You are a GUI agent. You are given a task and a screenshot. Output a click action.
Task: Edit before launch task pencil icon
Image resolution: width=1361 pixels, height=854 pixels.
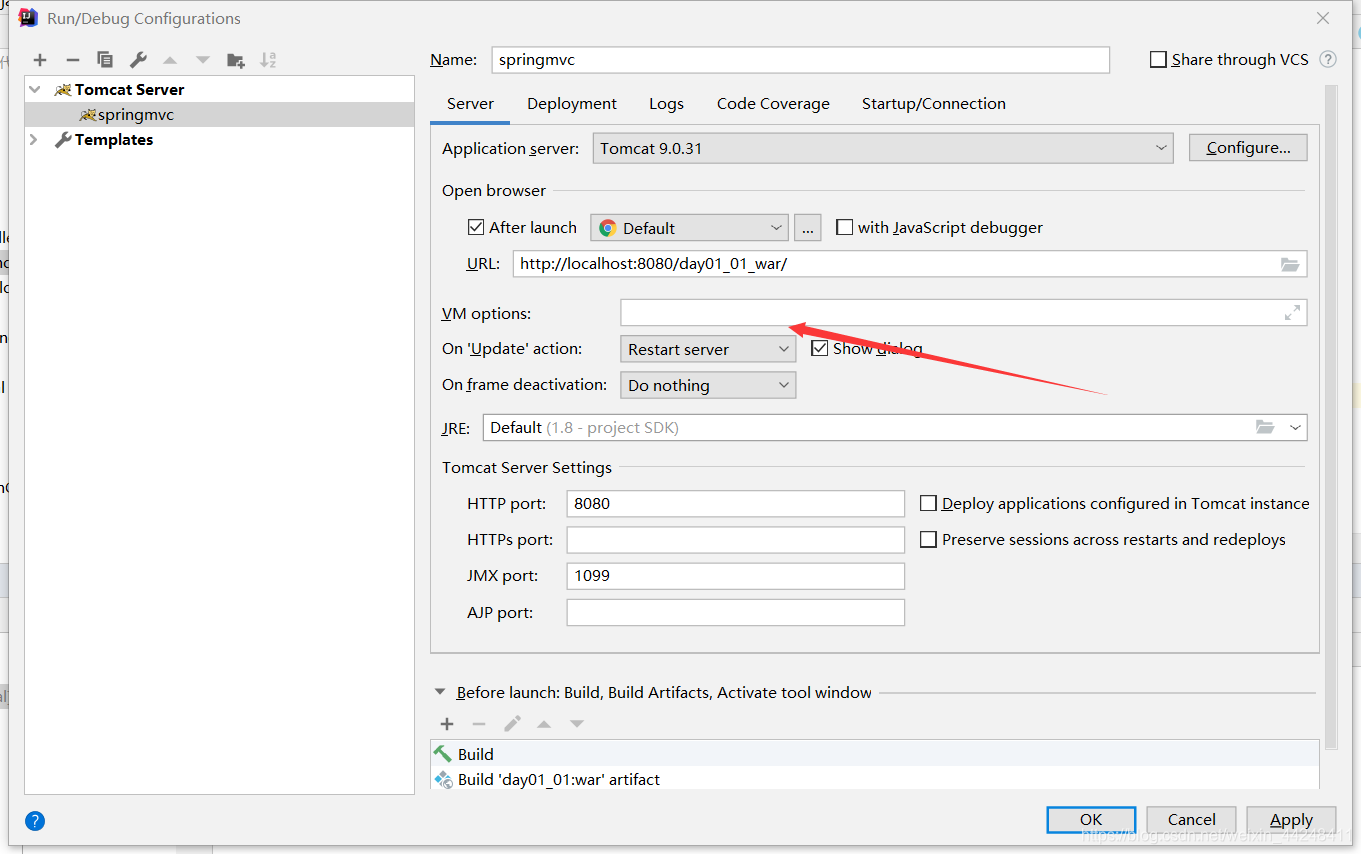(512, 724)
